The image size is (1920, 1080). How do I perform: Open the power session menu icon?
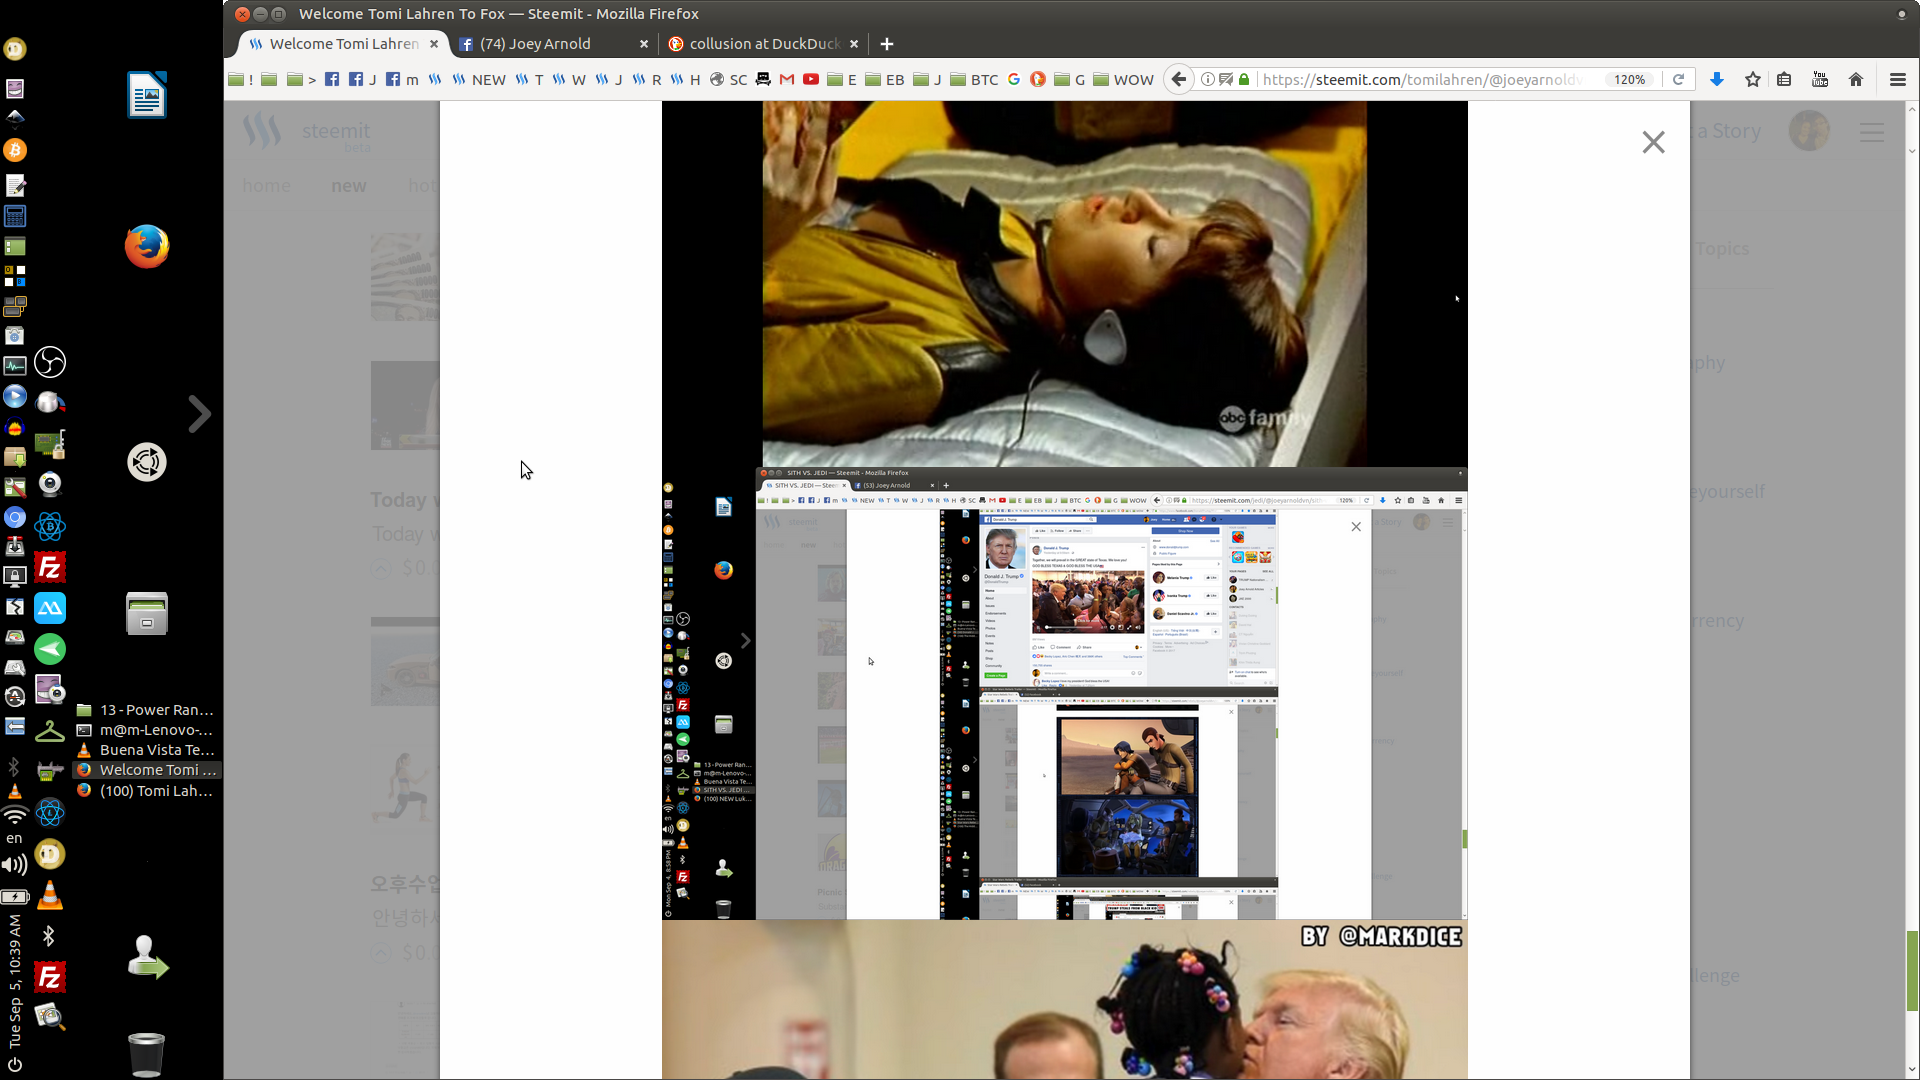click(x=14, y=1065)
